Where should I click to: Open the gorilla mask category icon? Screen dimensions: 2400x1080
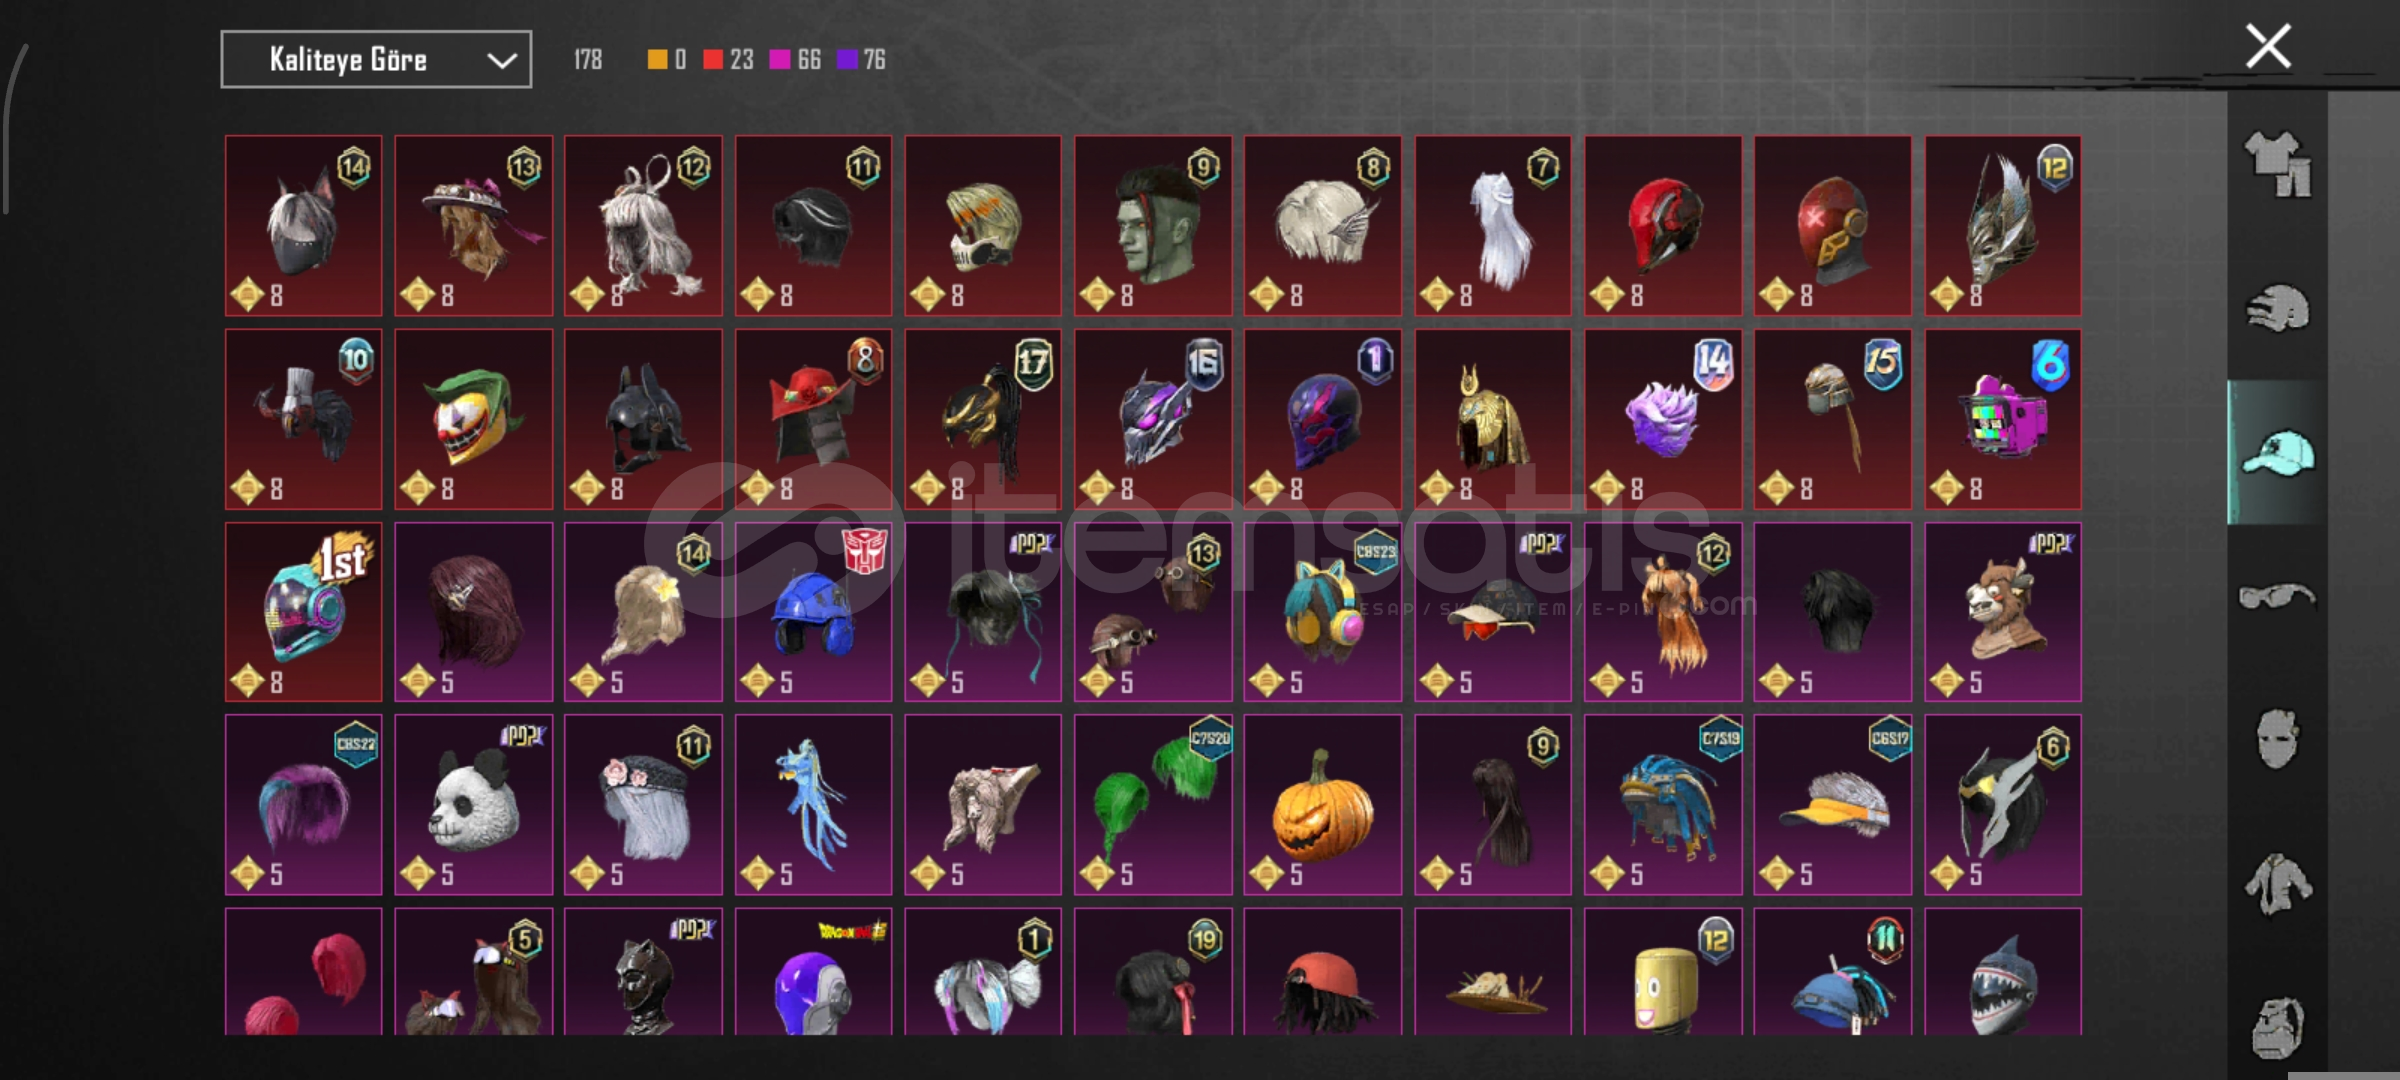2277,1027
